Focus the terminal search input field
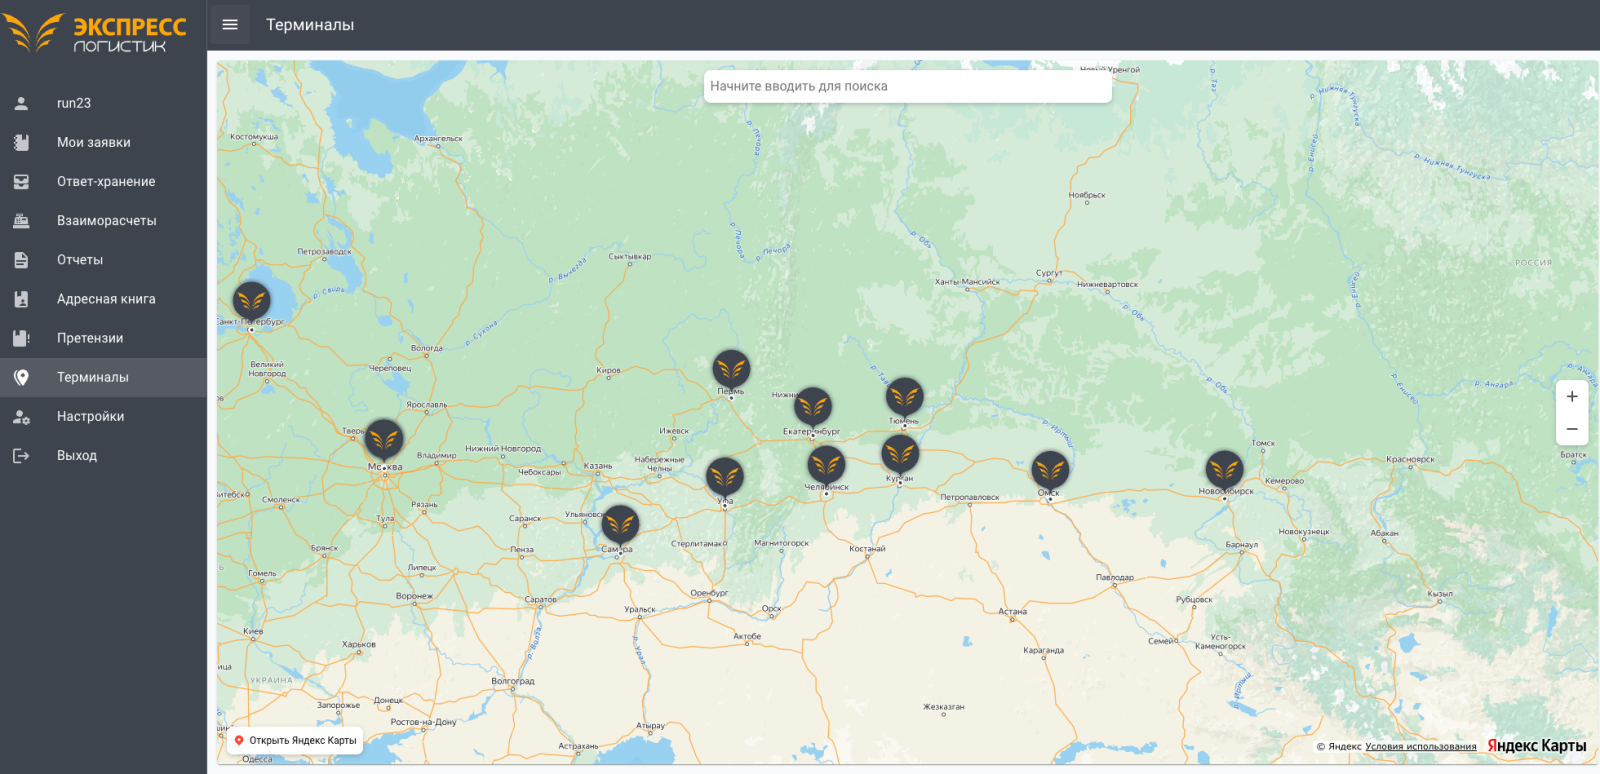Image resolution: width=1600 pixels, height=774 pixels. click(x=908, y=86)
